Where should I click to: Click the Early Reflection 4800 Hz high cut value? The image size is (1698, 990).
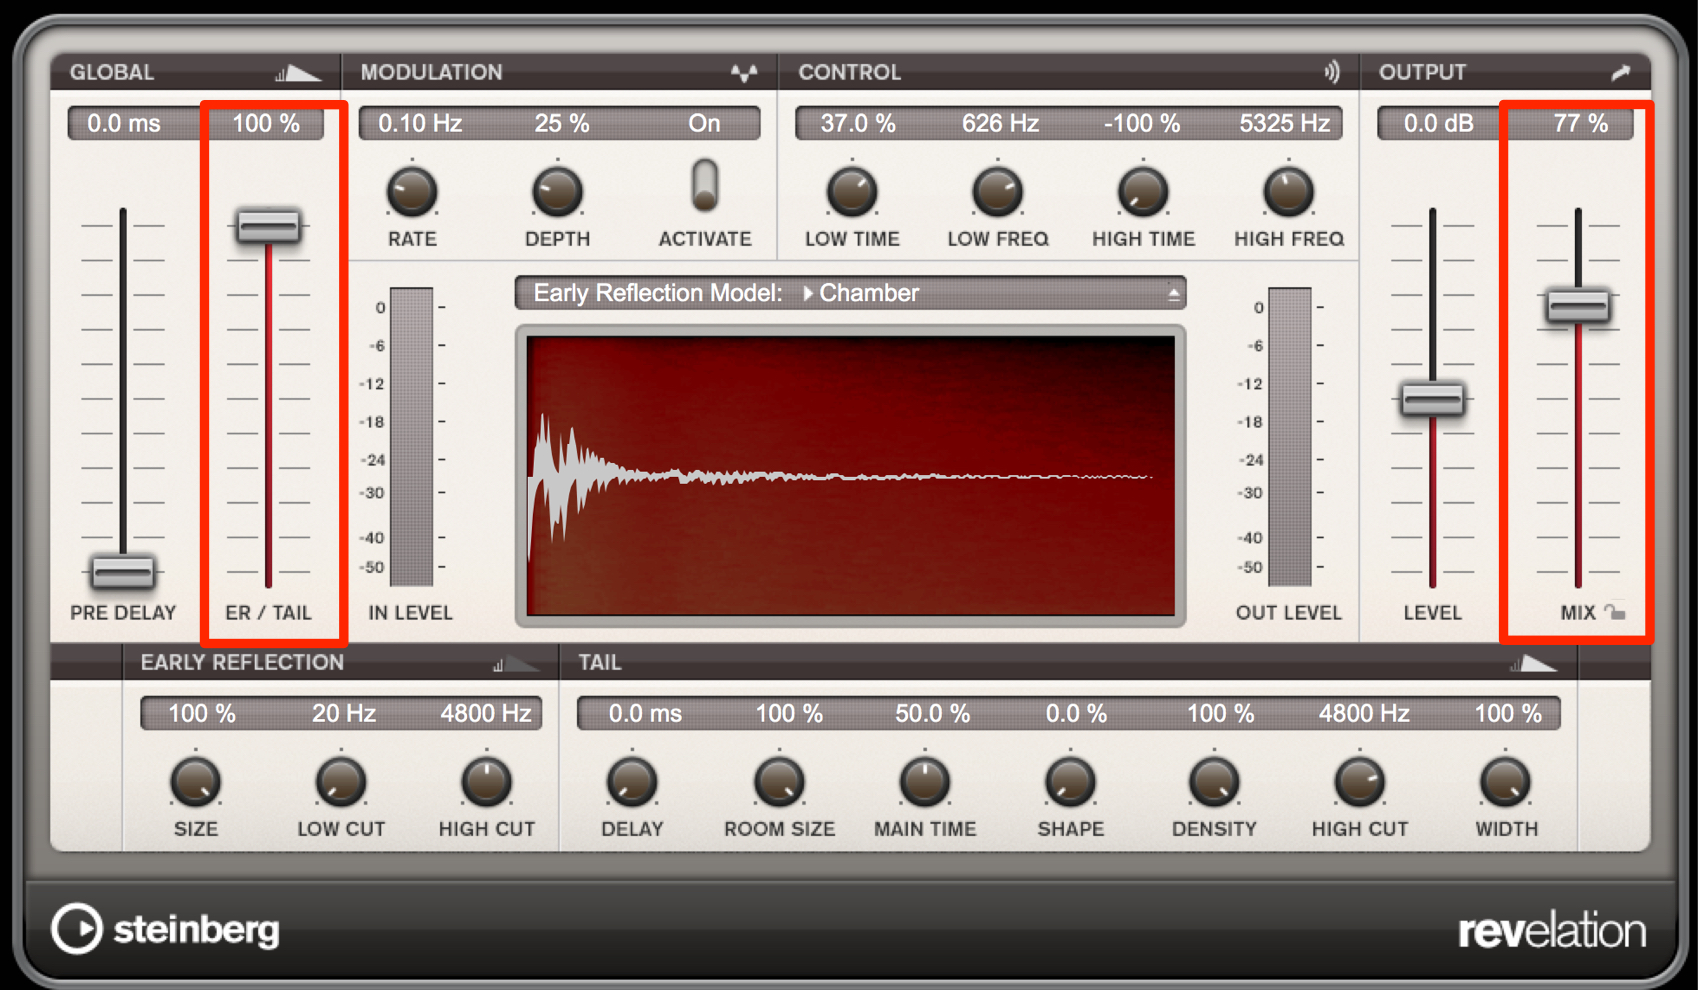click(x=486, y=713)
